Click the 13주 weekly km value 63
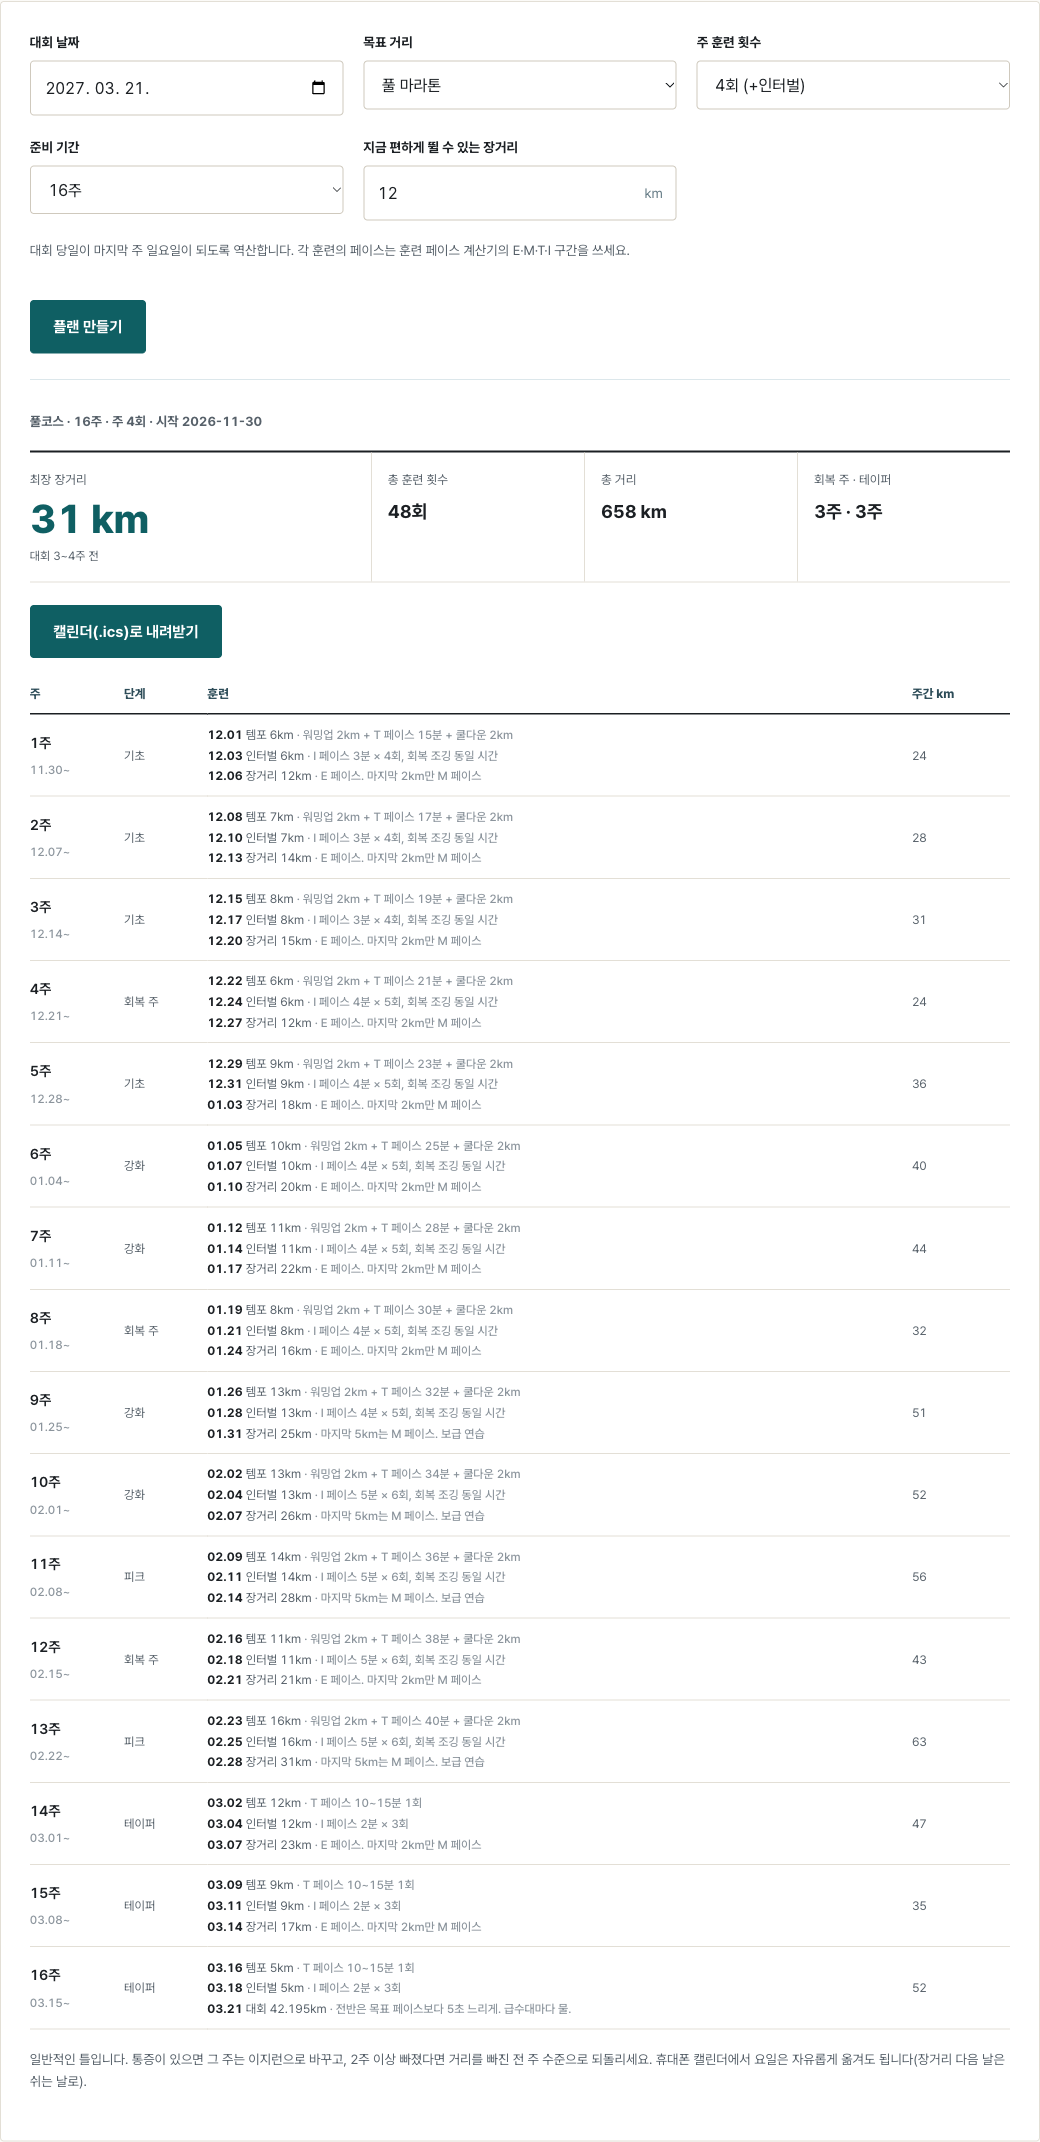This screenshot has width=1040, height=2142. (919, 1742)
